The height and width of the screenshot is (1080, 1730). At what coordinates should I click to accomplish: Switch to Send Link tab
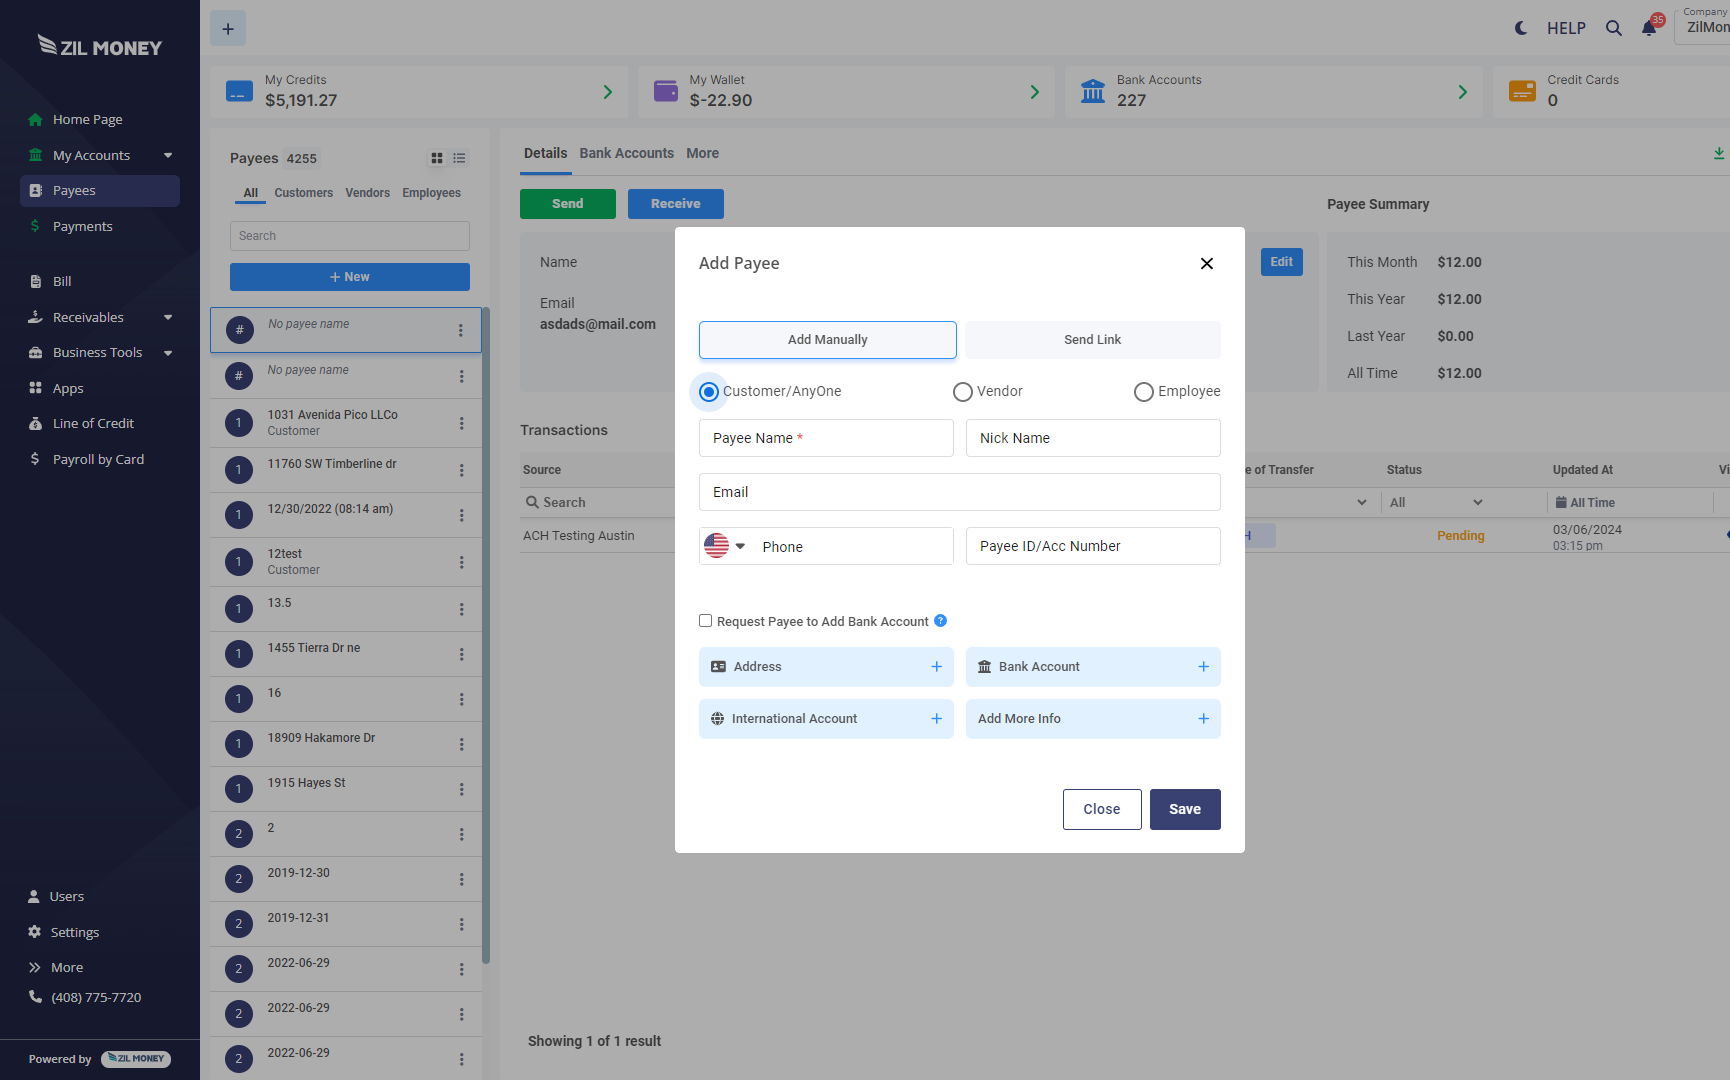(x=1092, y=340)
